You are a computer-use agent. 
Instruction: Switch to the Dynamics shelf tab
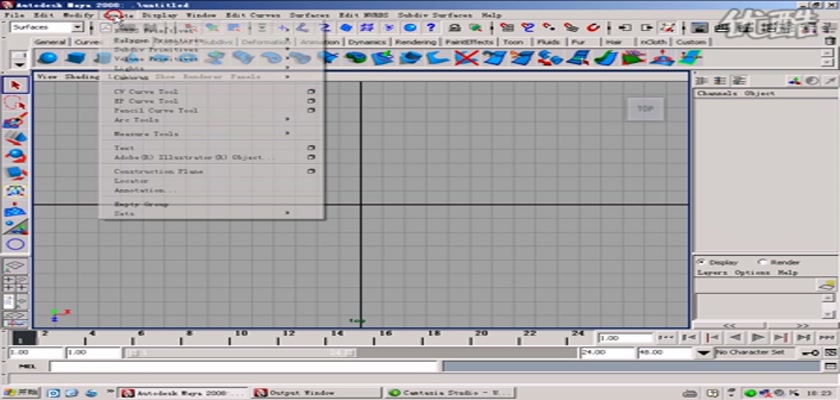click(x=370, y=42)
